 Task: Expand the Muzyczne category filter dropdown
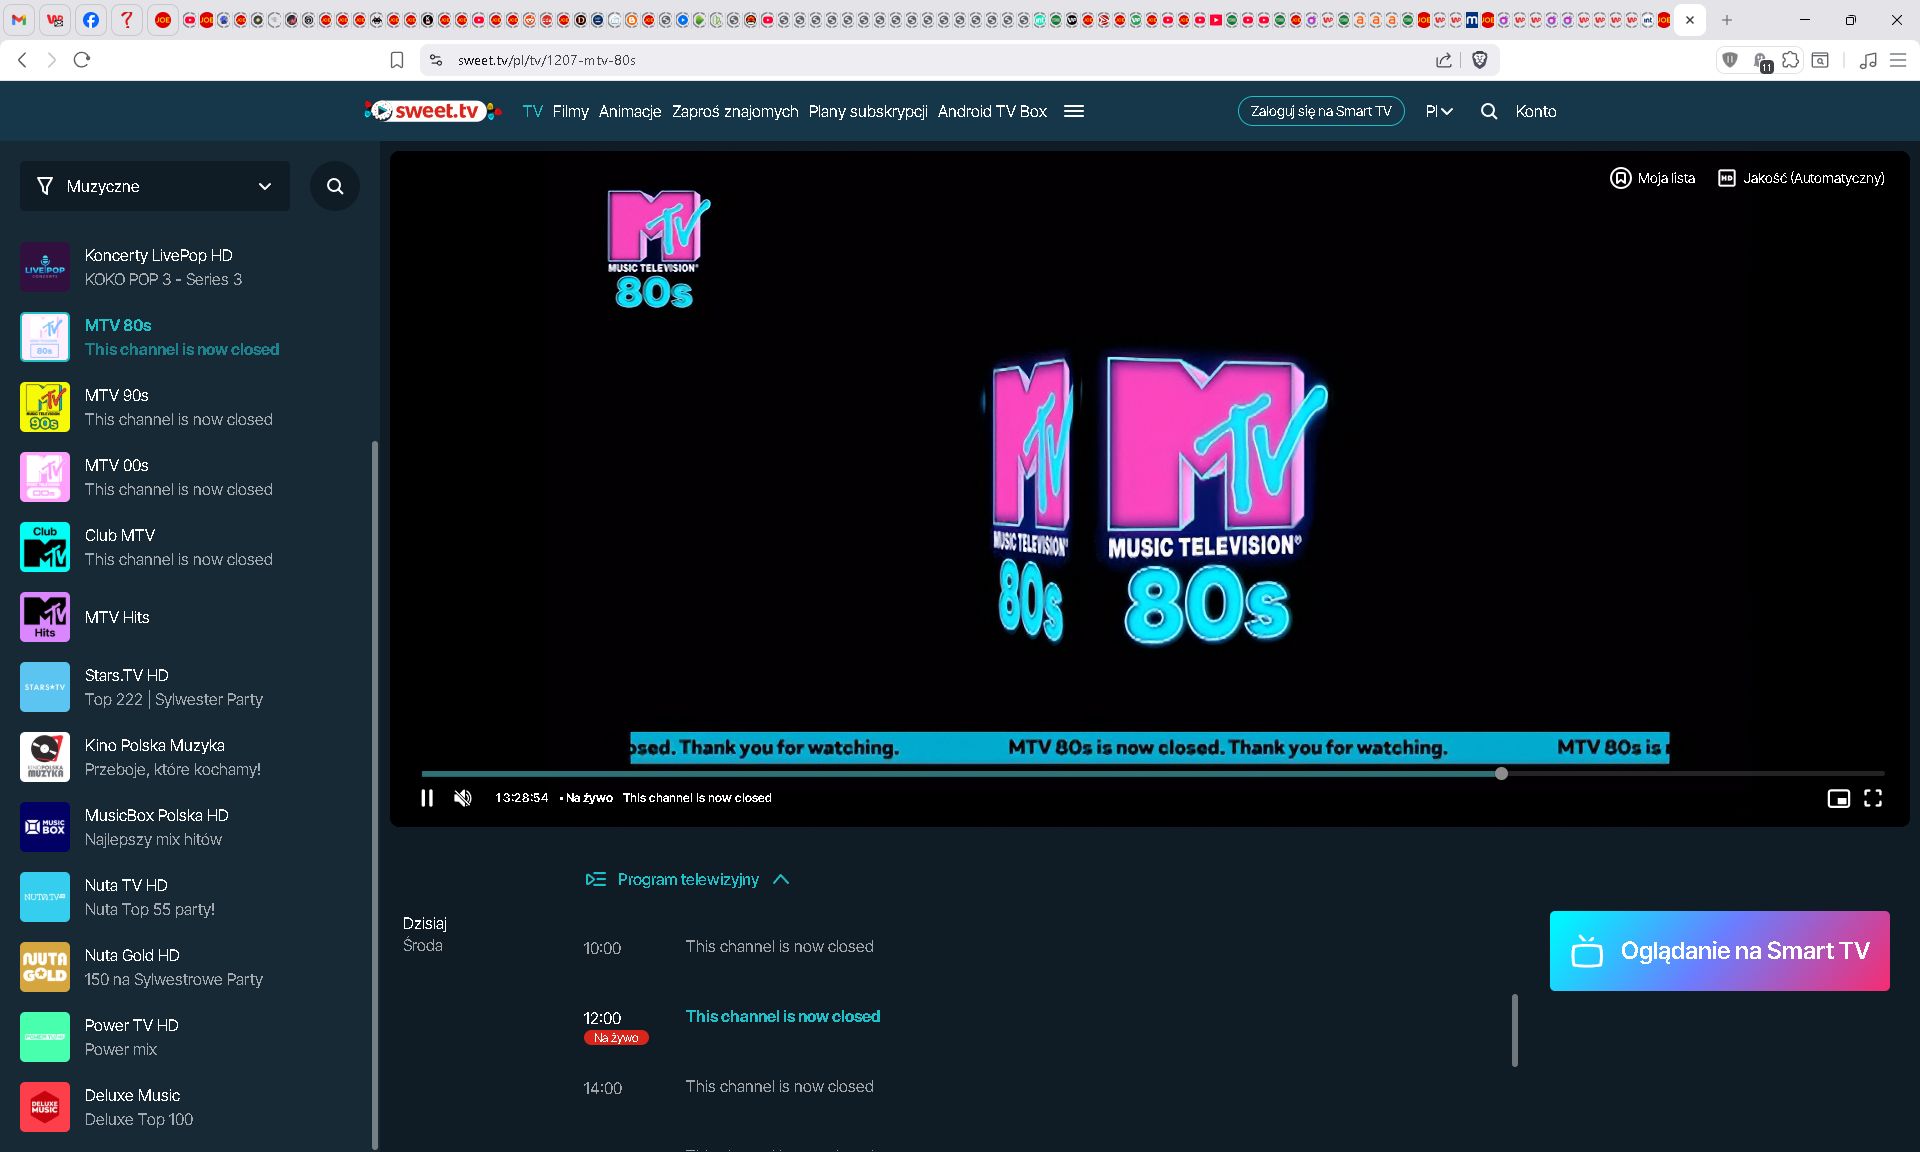[x=155, y=186]
